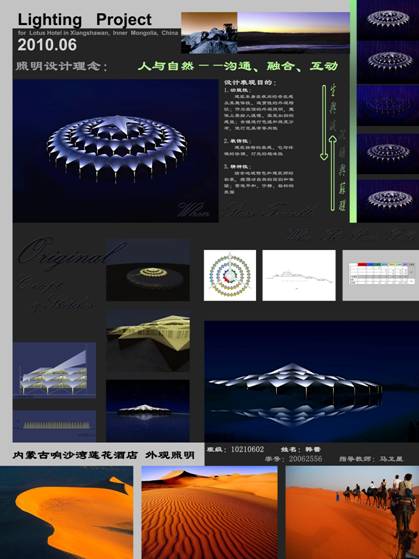Select the circular colored plan diagram

[x=230, y=275]
